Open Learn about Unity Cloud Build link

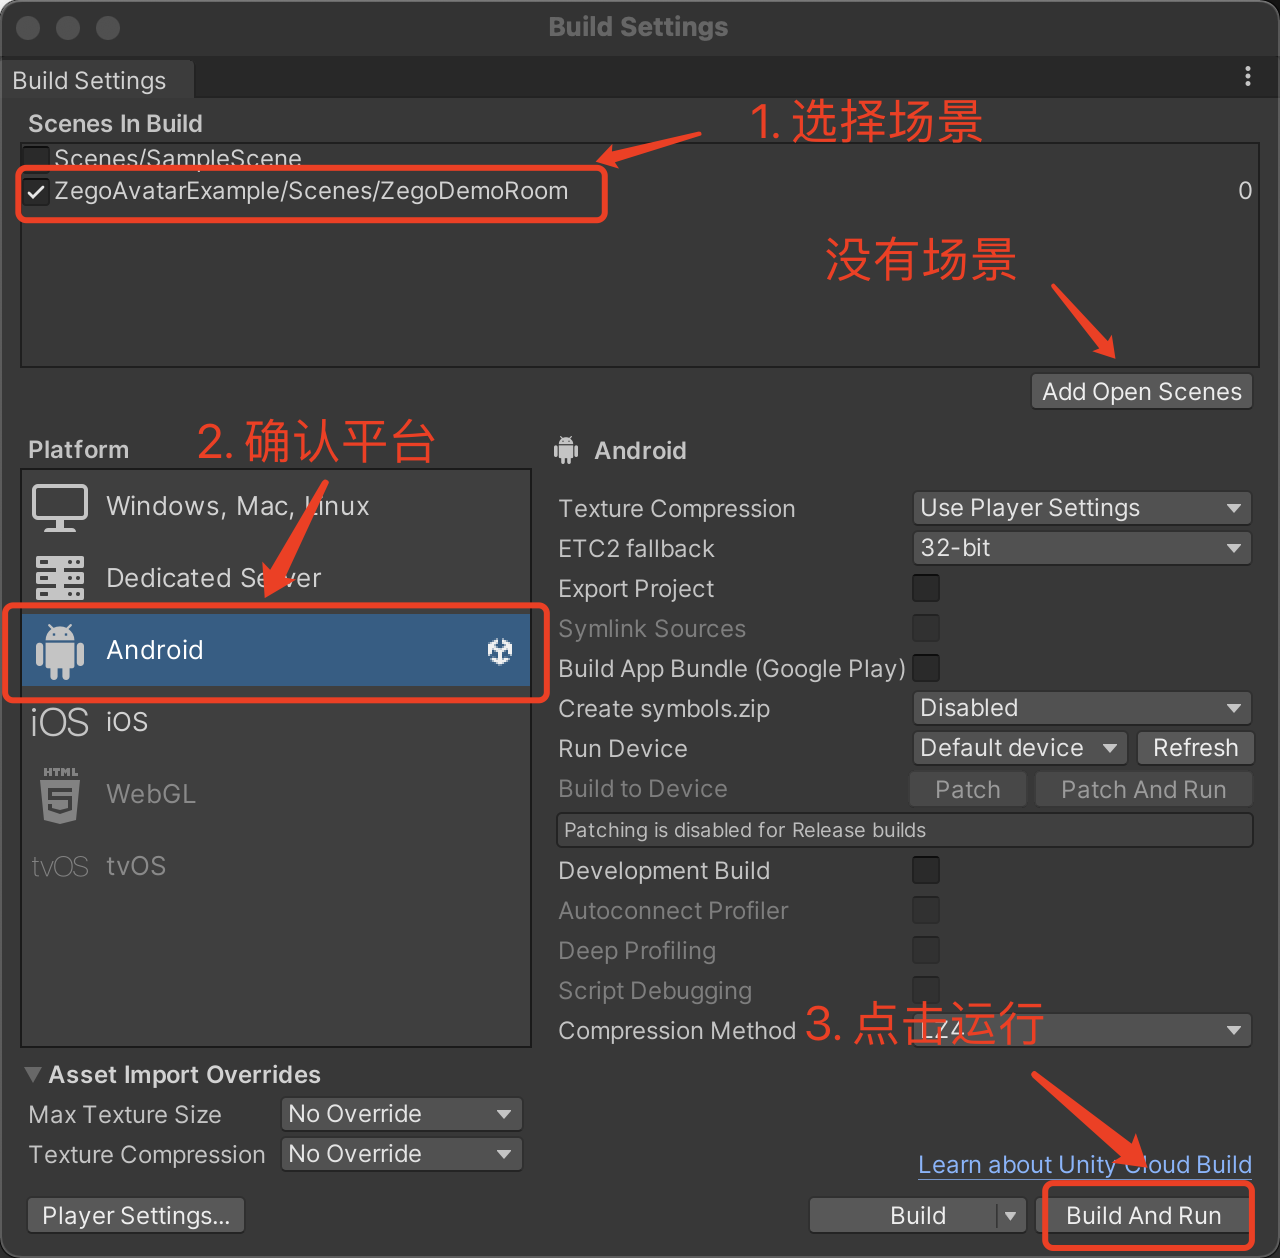1084,1165
